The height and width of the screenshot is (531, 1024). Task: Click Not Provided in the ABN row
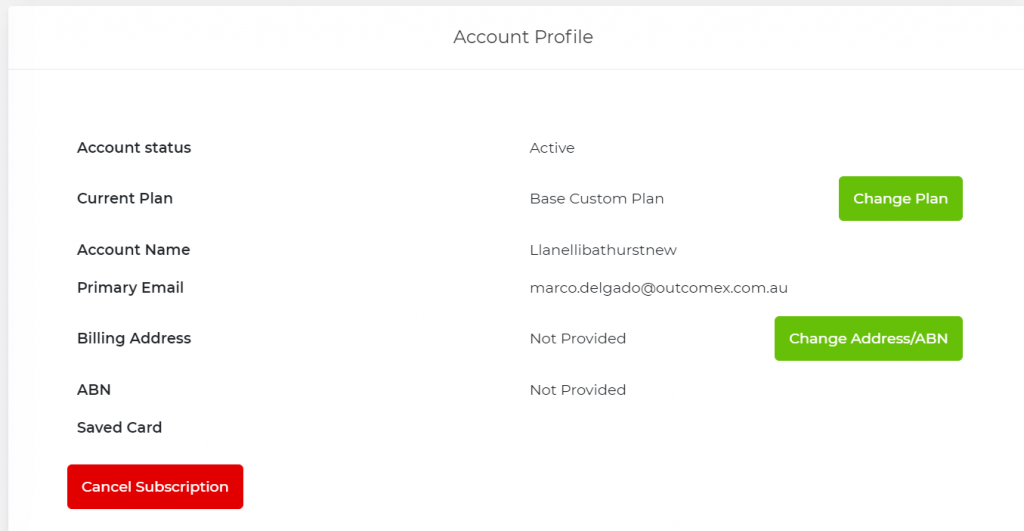(x=578, y=390)
